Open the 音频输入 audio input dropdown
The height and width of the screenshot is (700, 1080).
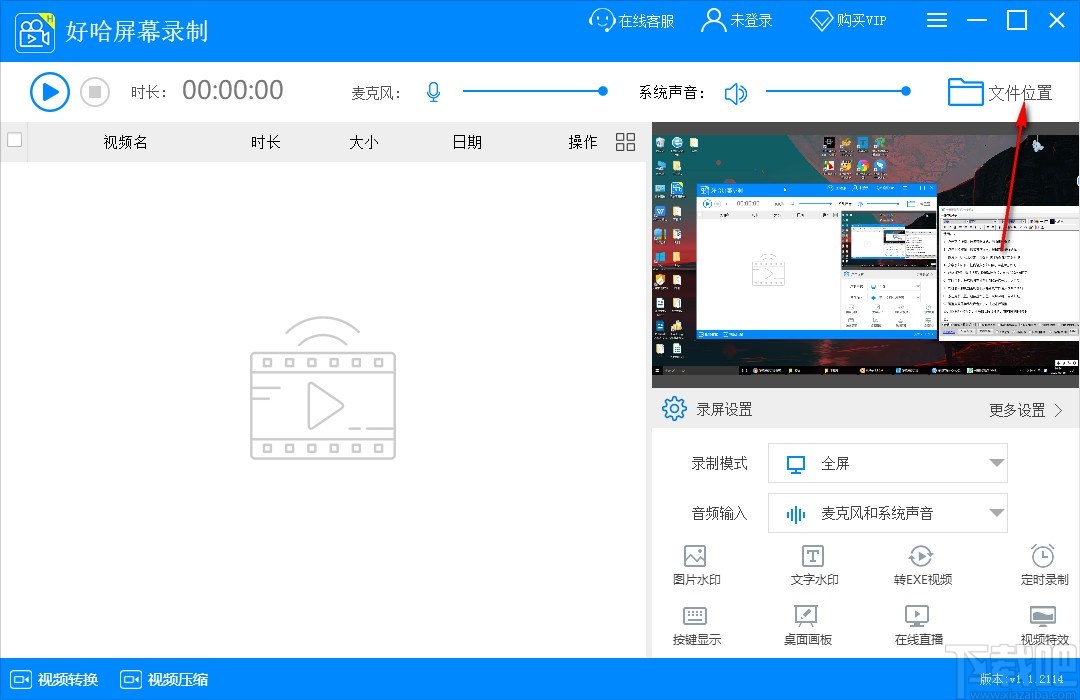tap(887, 513)
